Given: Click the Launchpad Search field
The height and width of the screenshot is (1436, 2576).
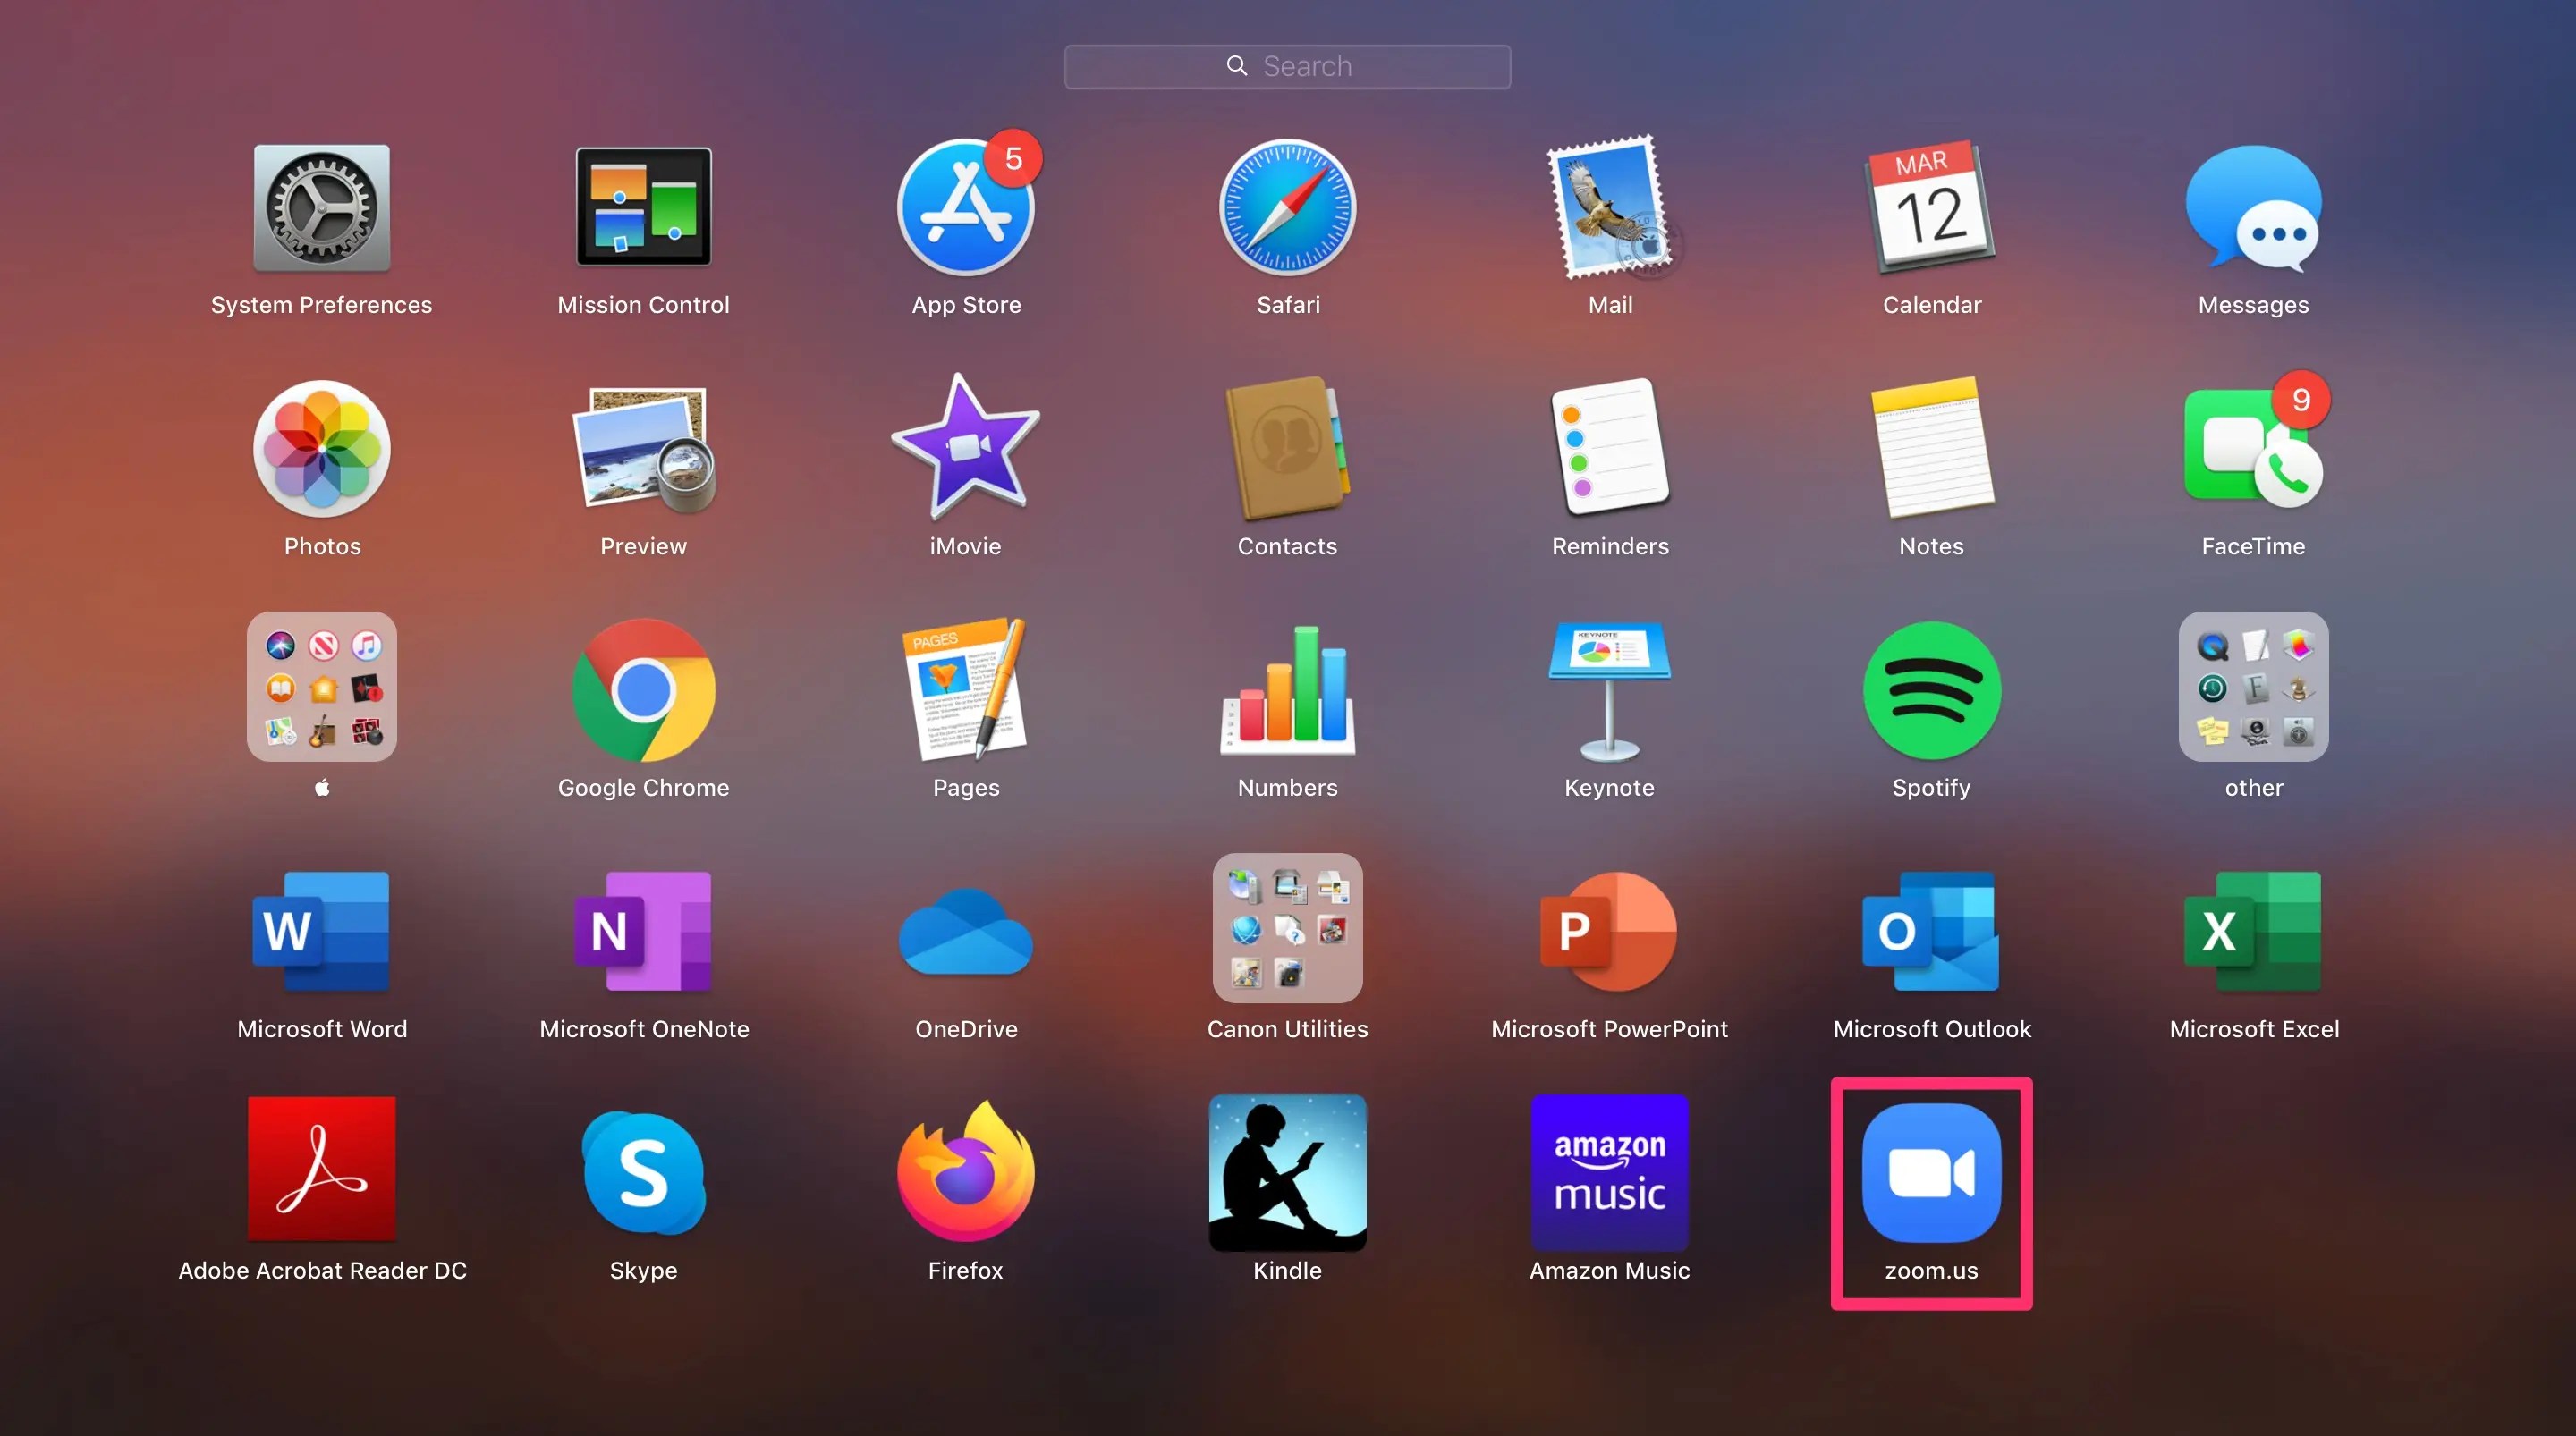Looking at the screenshot, I should pos(1287,66).
